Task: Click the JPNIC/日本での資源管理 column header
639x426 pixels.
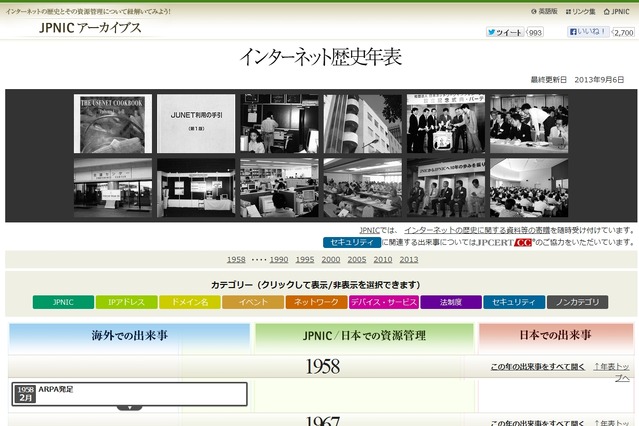Action: click(x=364, y=338)
